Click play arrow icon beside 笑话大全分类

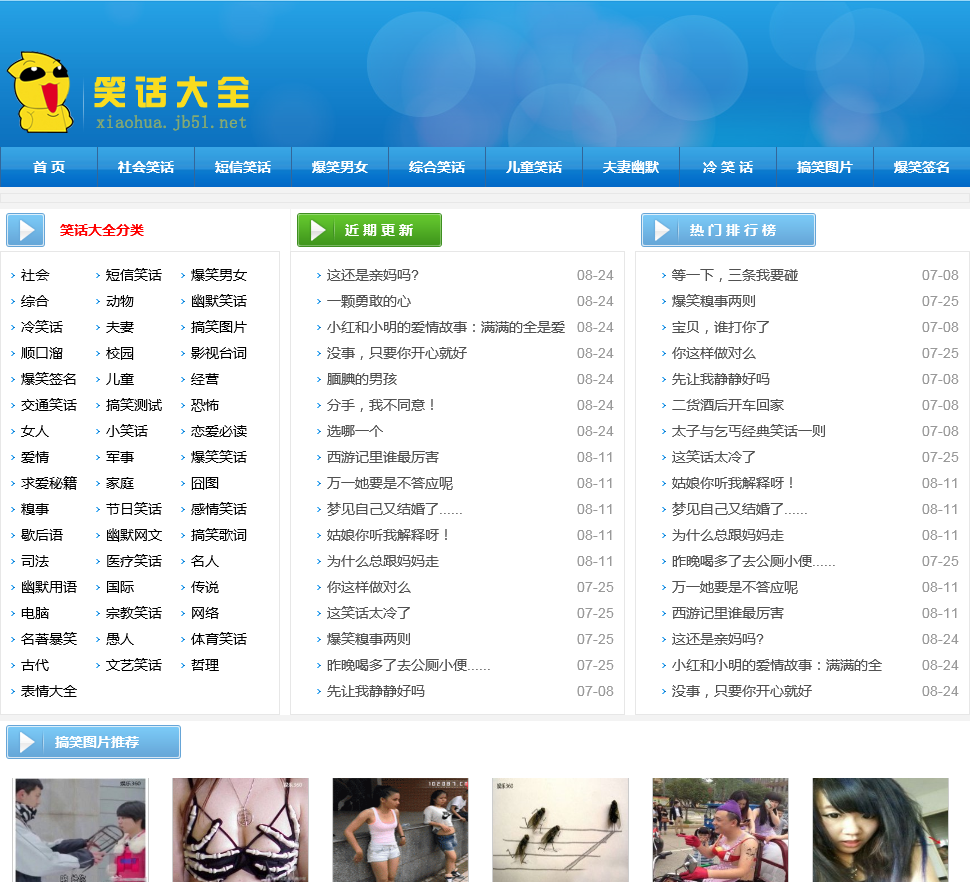tap(25, 230)
